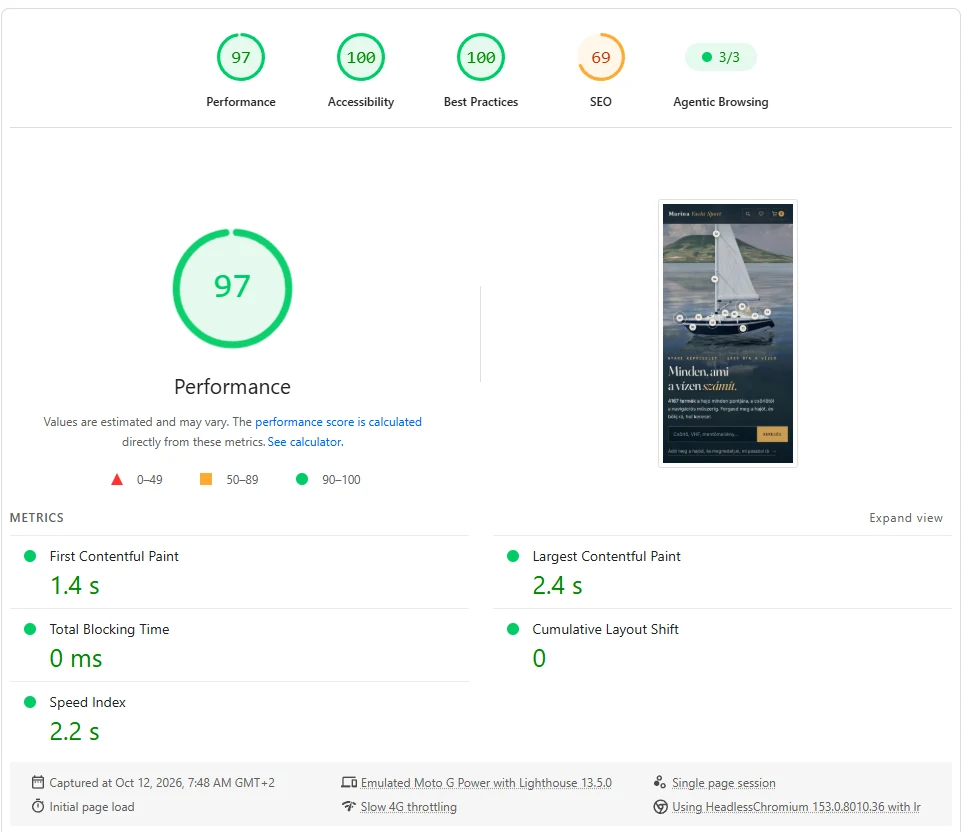The width and height of the screenshot is (963, 832).
Task: Click the Best Practices score gauge 100
Action: tap(481, 57)
